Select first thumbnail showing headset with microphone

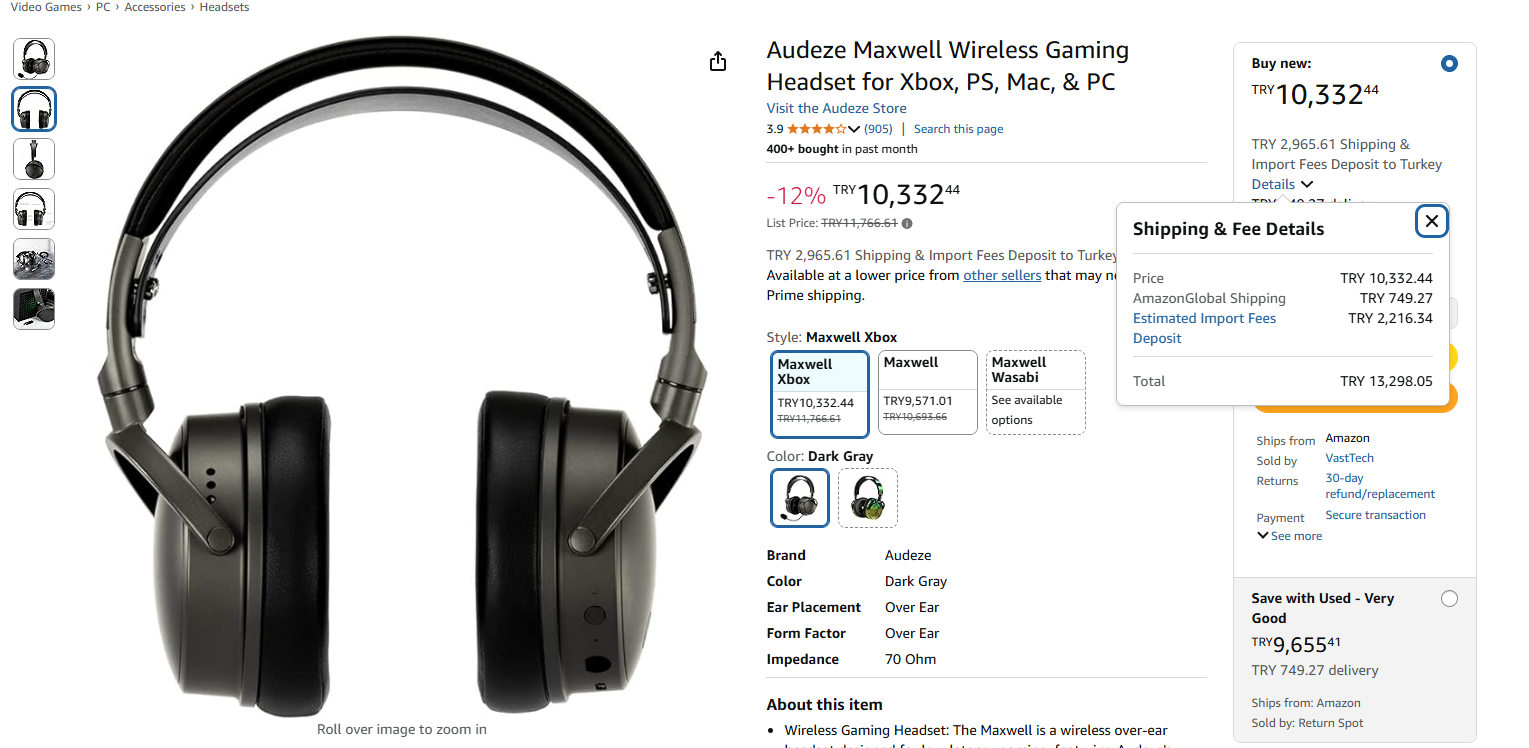(x=34, y=59)
